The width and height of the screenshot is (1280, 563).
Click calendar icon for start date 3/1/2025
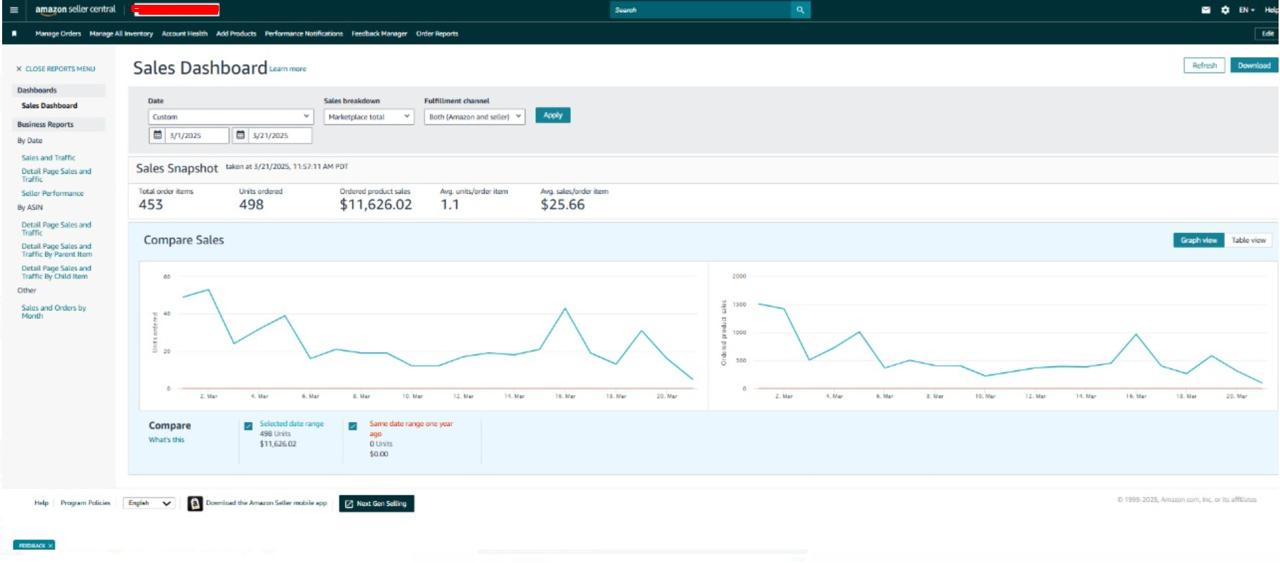tap(157, 135)
